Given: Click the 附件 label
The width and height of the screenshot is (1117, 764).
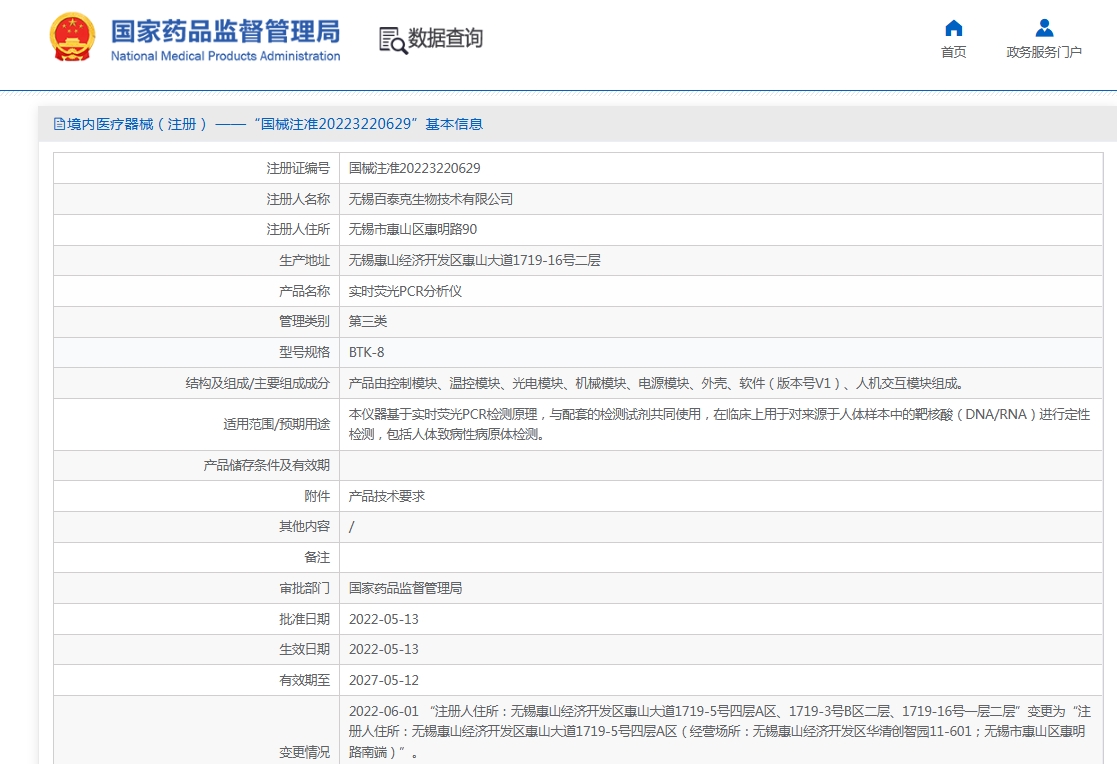Looking at the screenshot, I should tap(317, 496).
